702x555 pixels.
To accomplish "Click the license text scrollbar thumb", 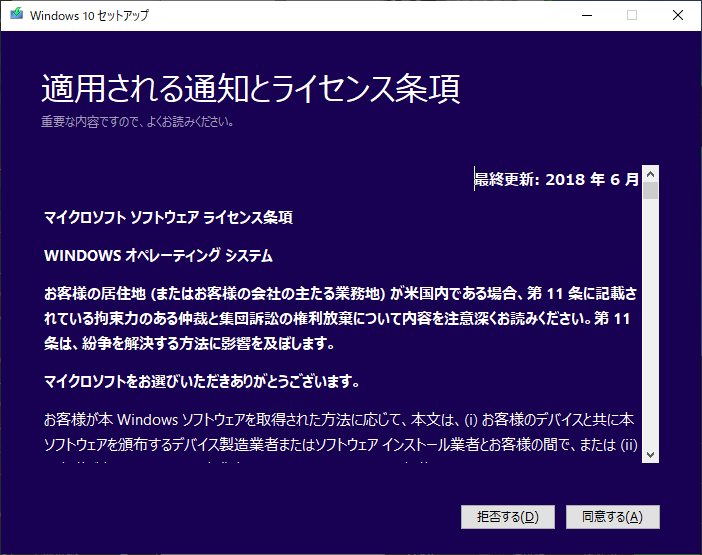I will click(651, 191).
